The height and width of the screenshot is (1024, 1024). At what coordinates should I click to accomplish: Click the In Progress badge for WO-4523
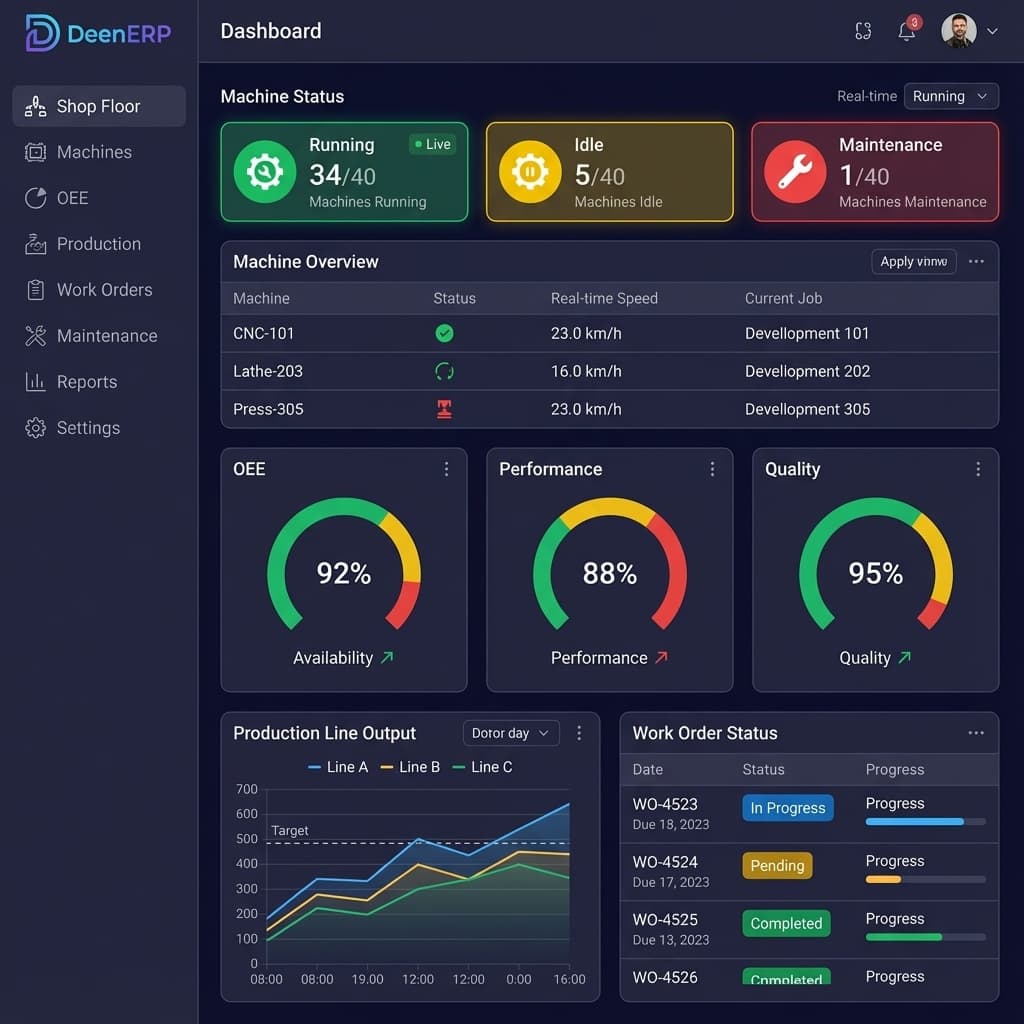(788, 808)
